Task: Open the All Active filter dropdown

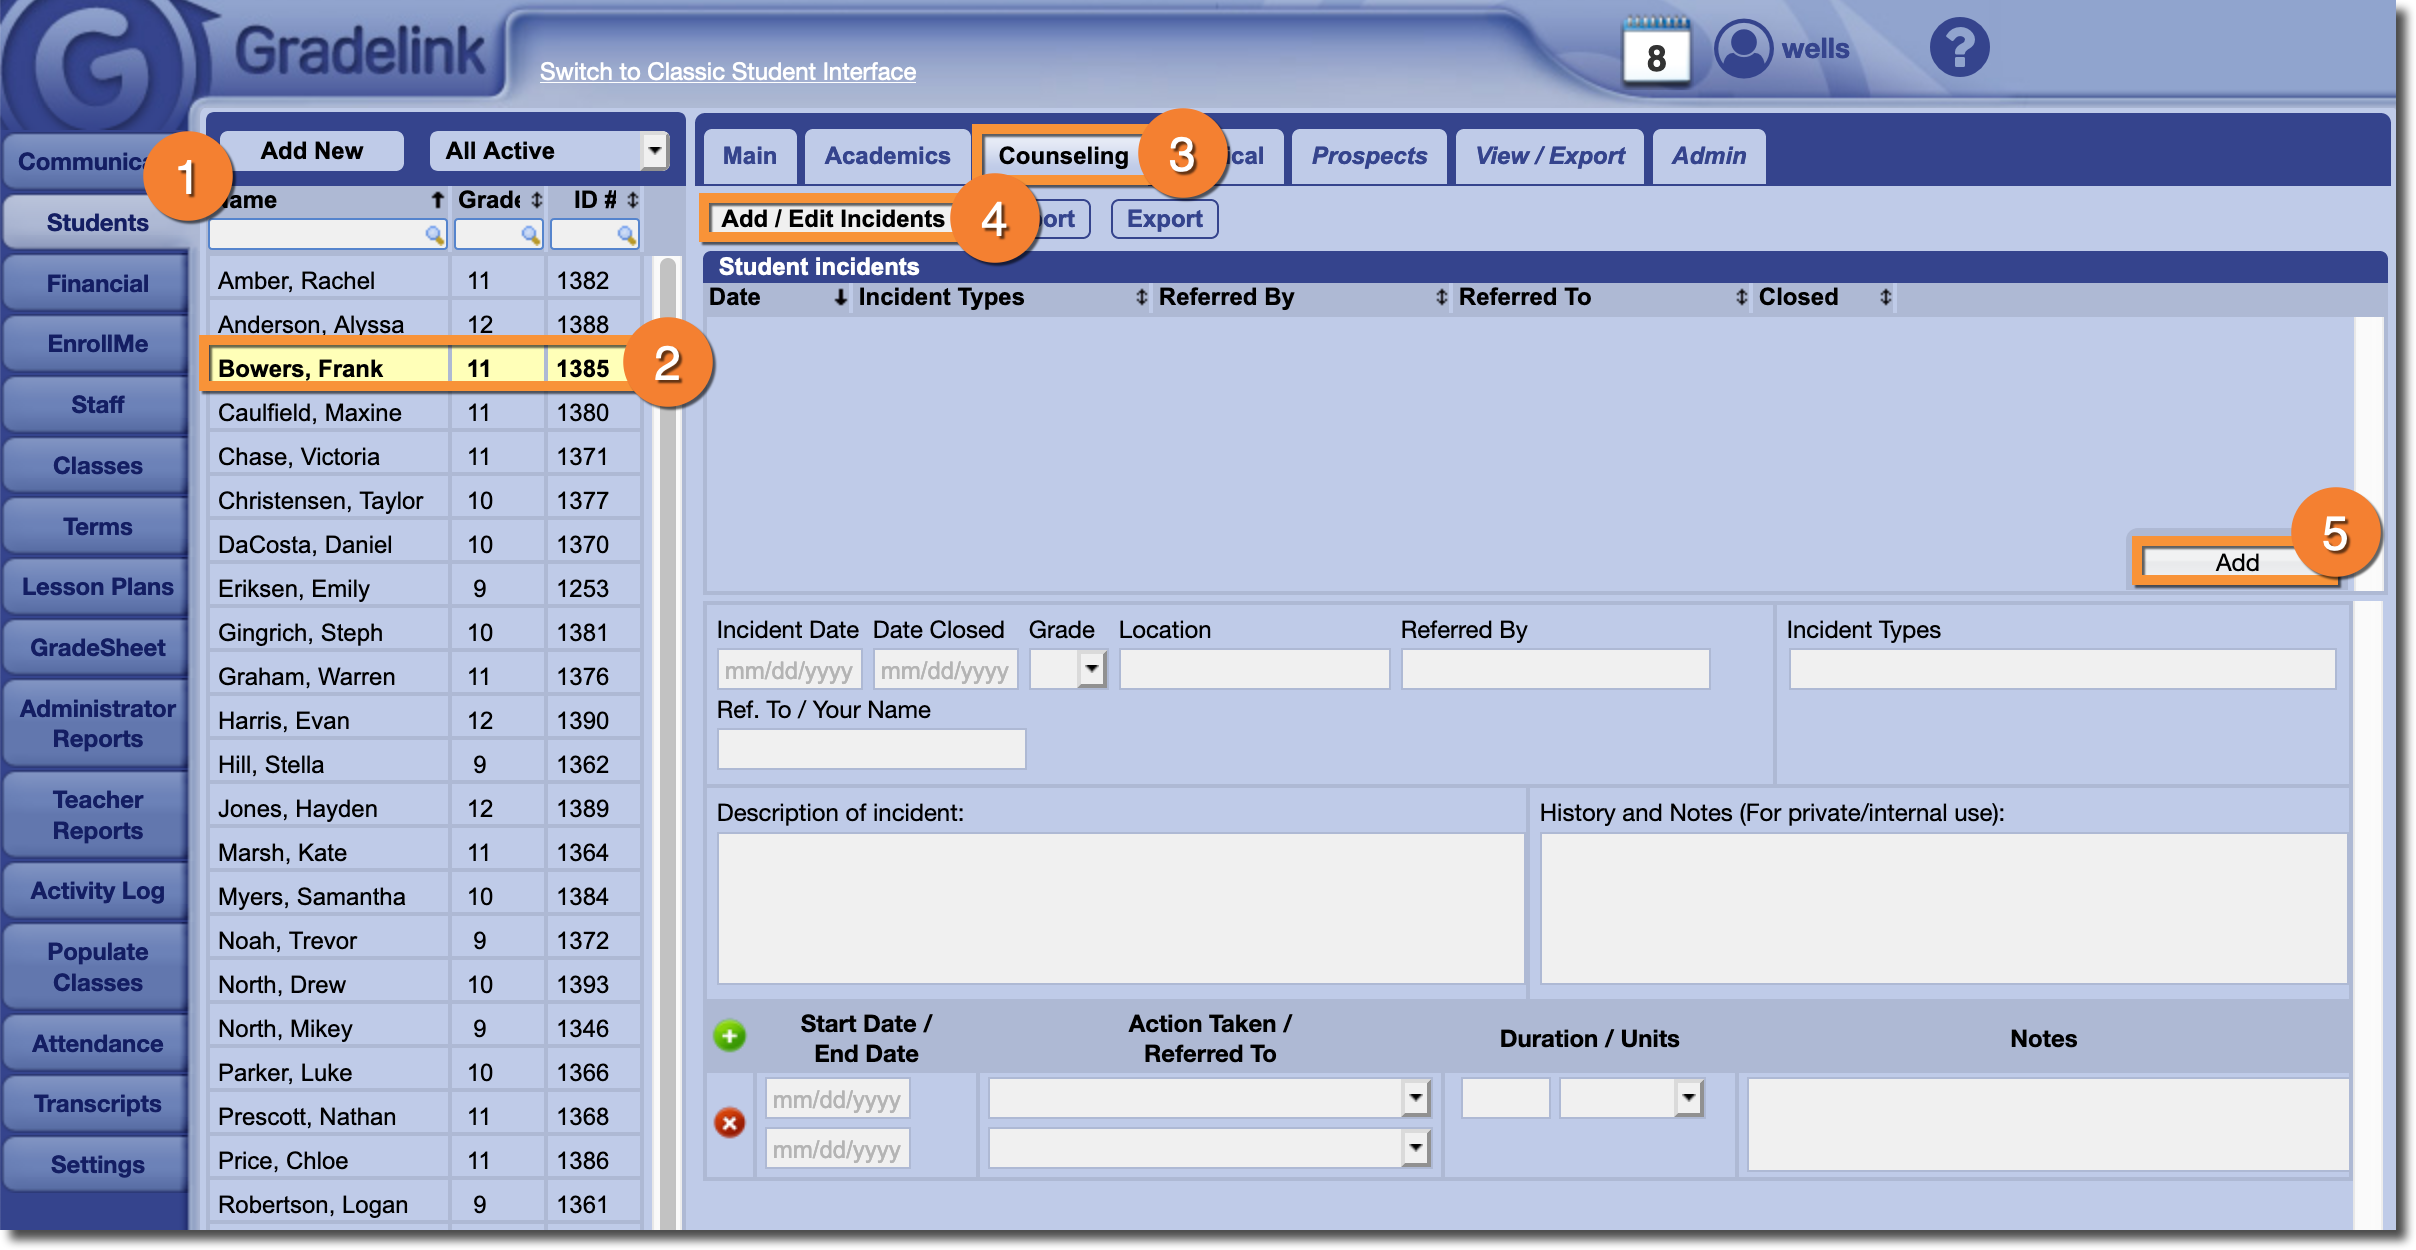Action: [654, 151]
